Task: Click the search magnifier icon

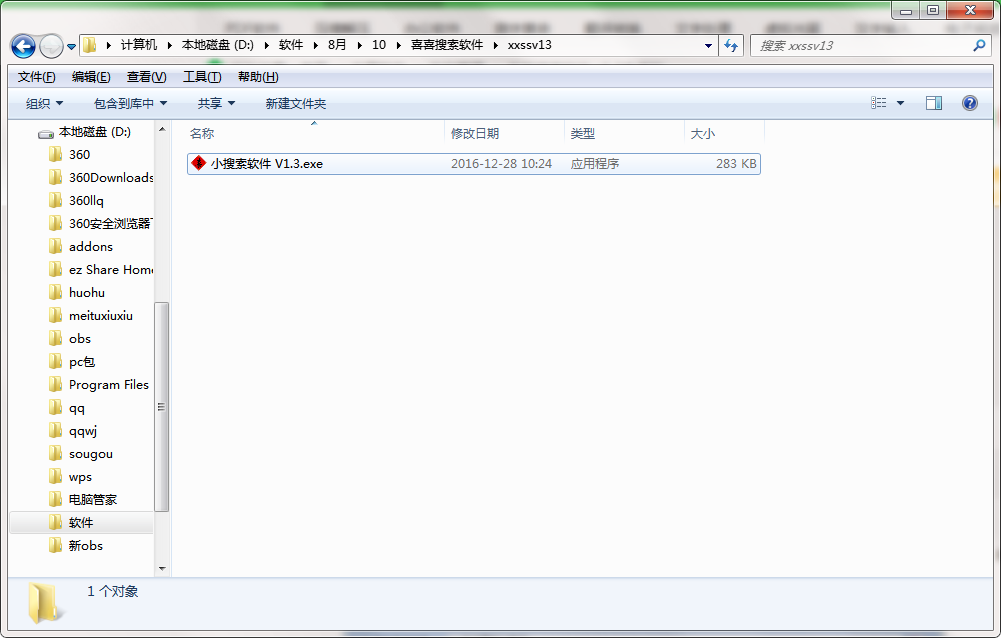Action: coord(979,45)
